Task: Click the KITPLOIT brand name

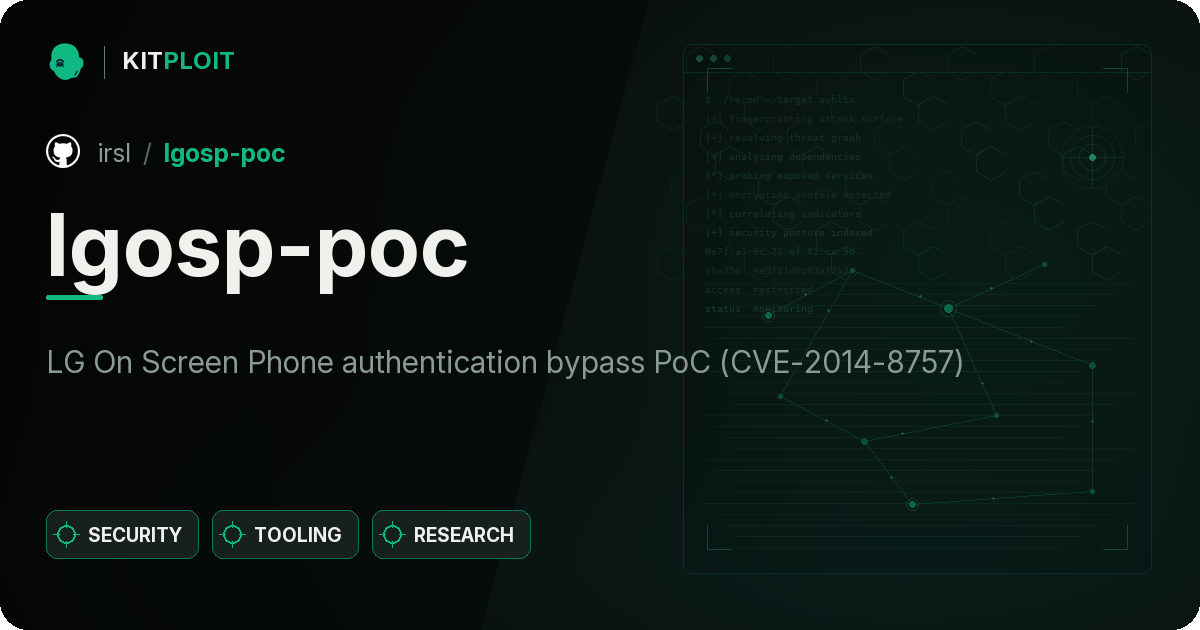Action: 178,61
